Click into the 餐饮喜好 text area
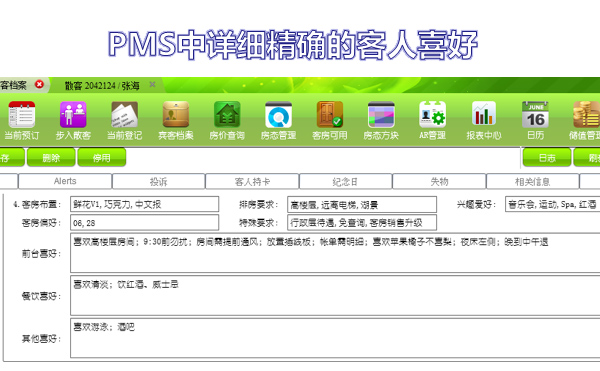 coord(335,295)
